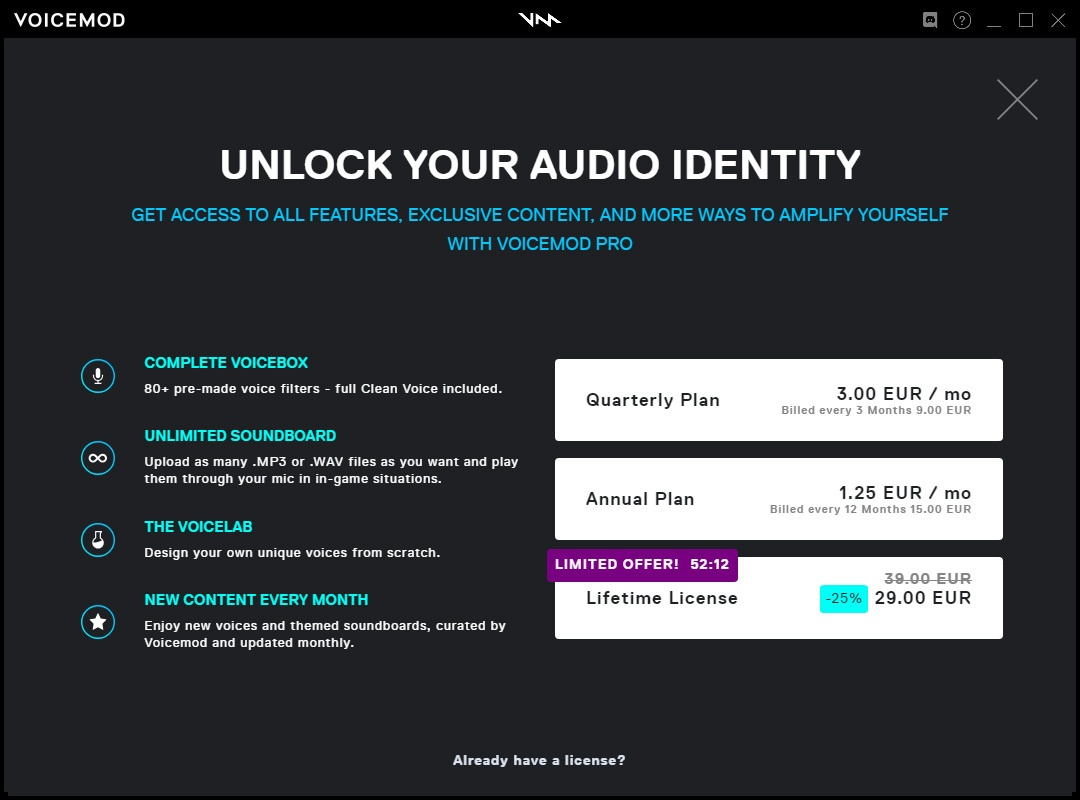Click the star icon beside New Content
This screenshot has height=800, width=1080.
98,622
